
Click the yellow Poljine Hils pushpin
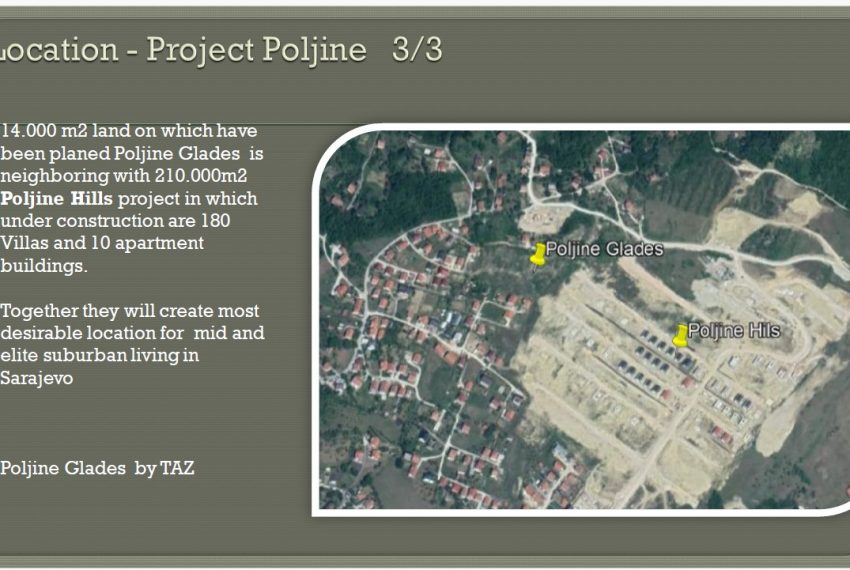(680, 336)
